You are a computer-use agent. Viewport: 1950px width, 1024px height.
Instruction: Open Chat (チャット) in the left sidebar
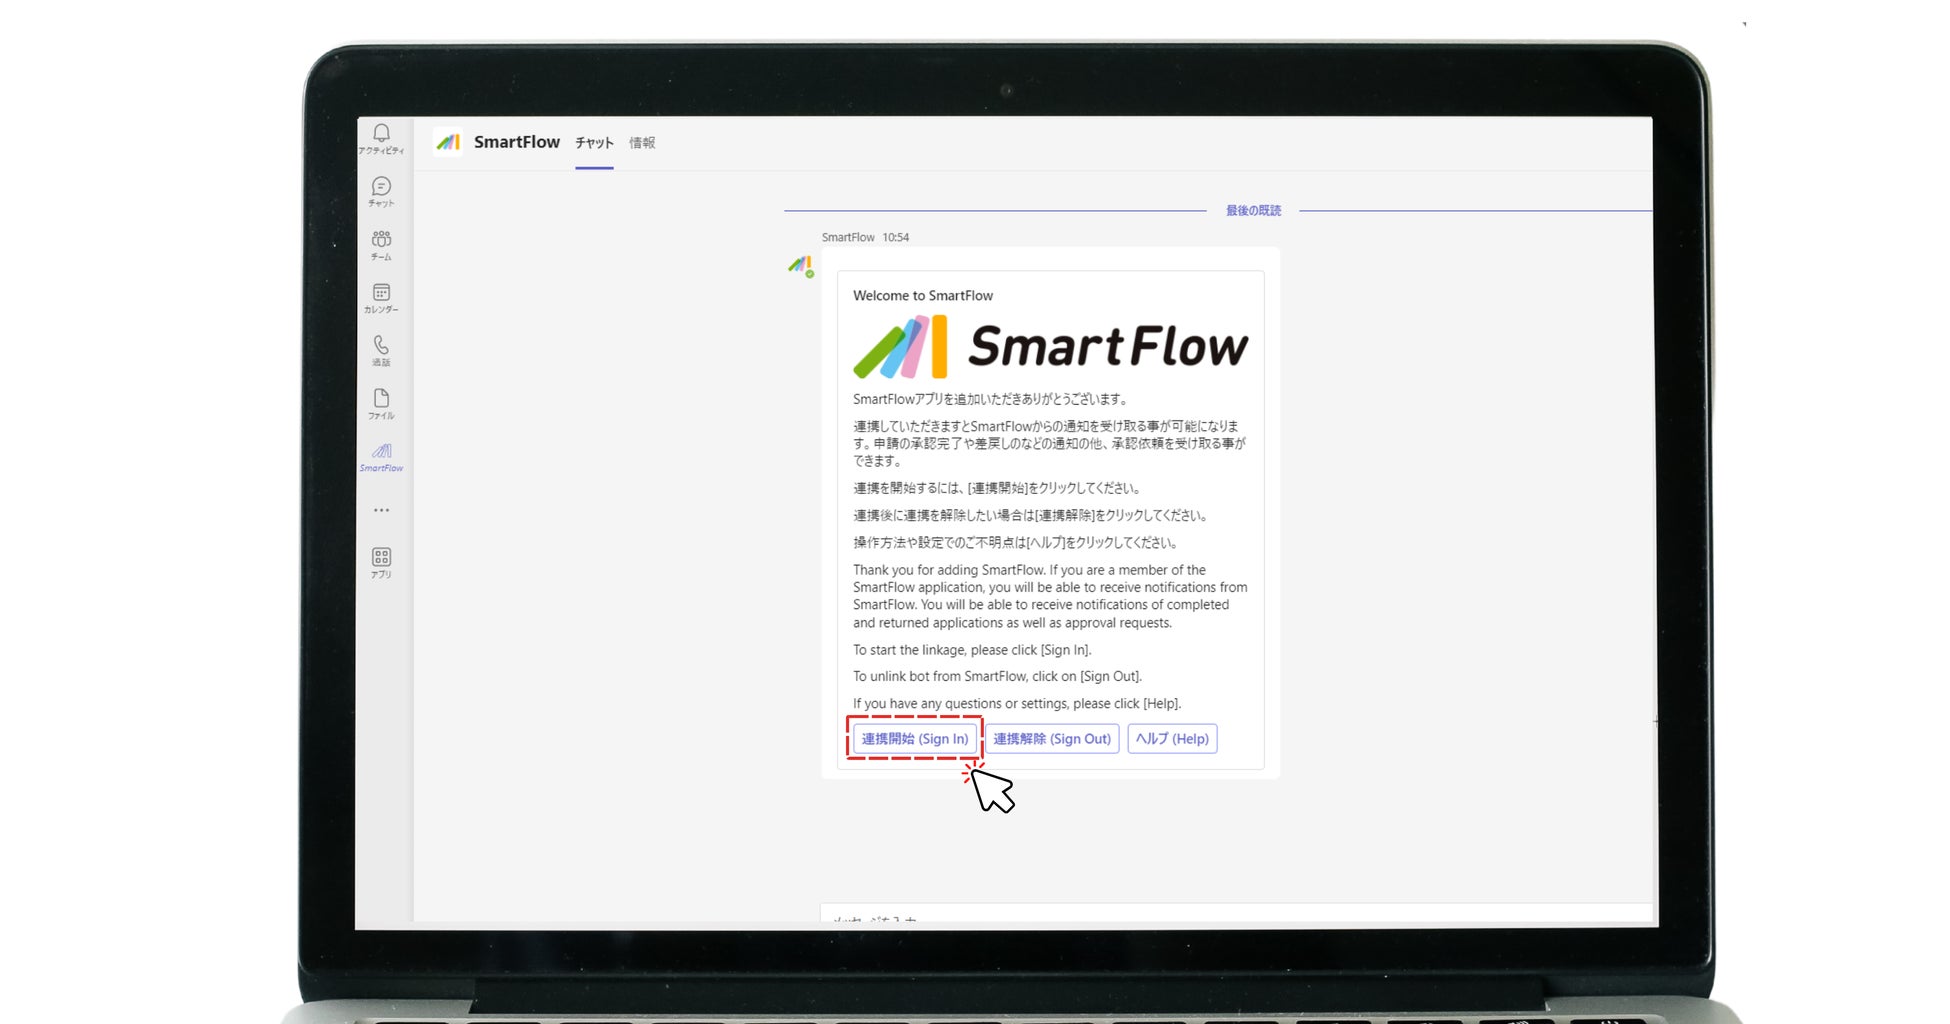[x=381, y=192]
